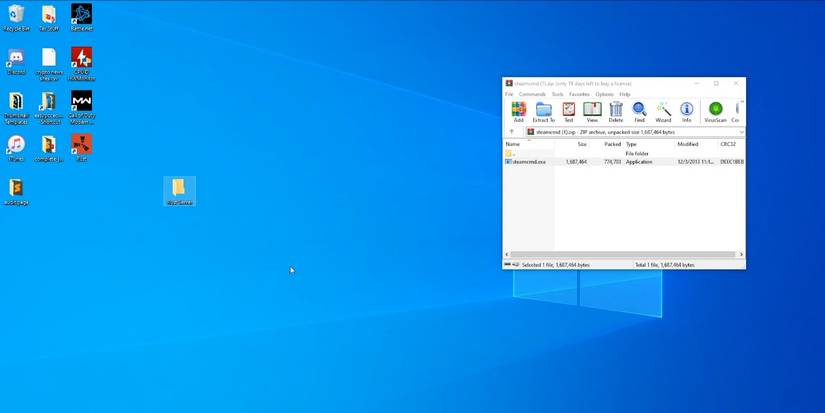Click the Add button in WinRAR toolbar
Viewport: 825px width, 413px height.
[518, 112]
